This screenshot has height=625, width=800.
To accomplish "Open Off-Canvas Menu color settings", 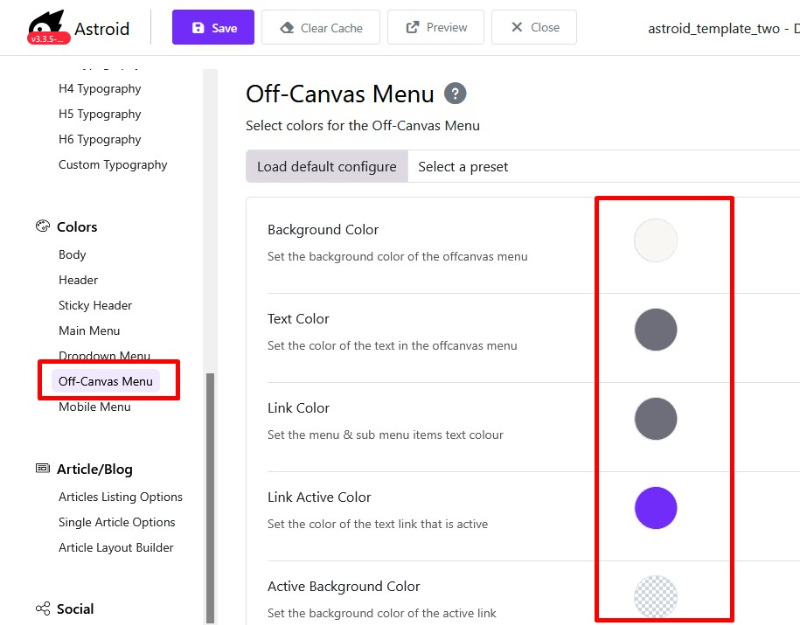I will (106, 381).
